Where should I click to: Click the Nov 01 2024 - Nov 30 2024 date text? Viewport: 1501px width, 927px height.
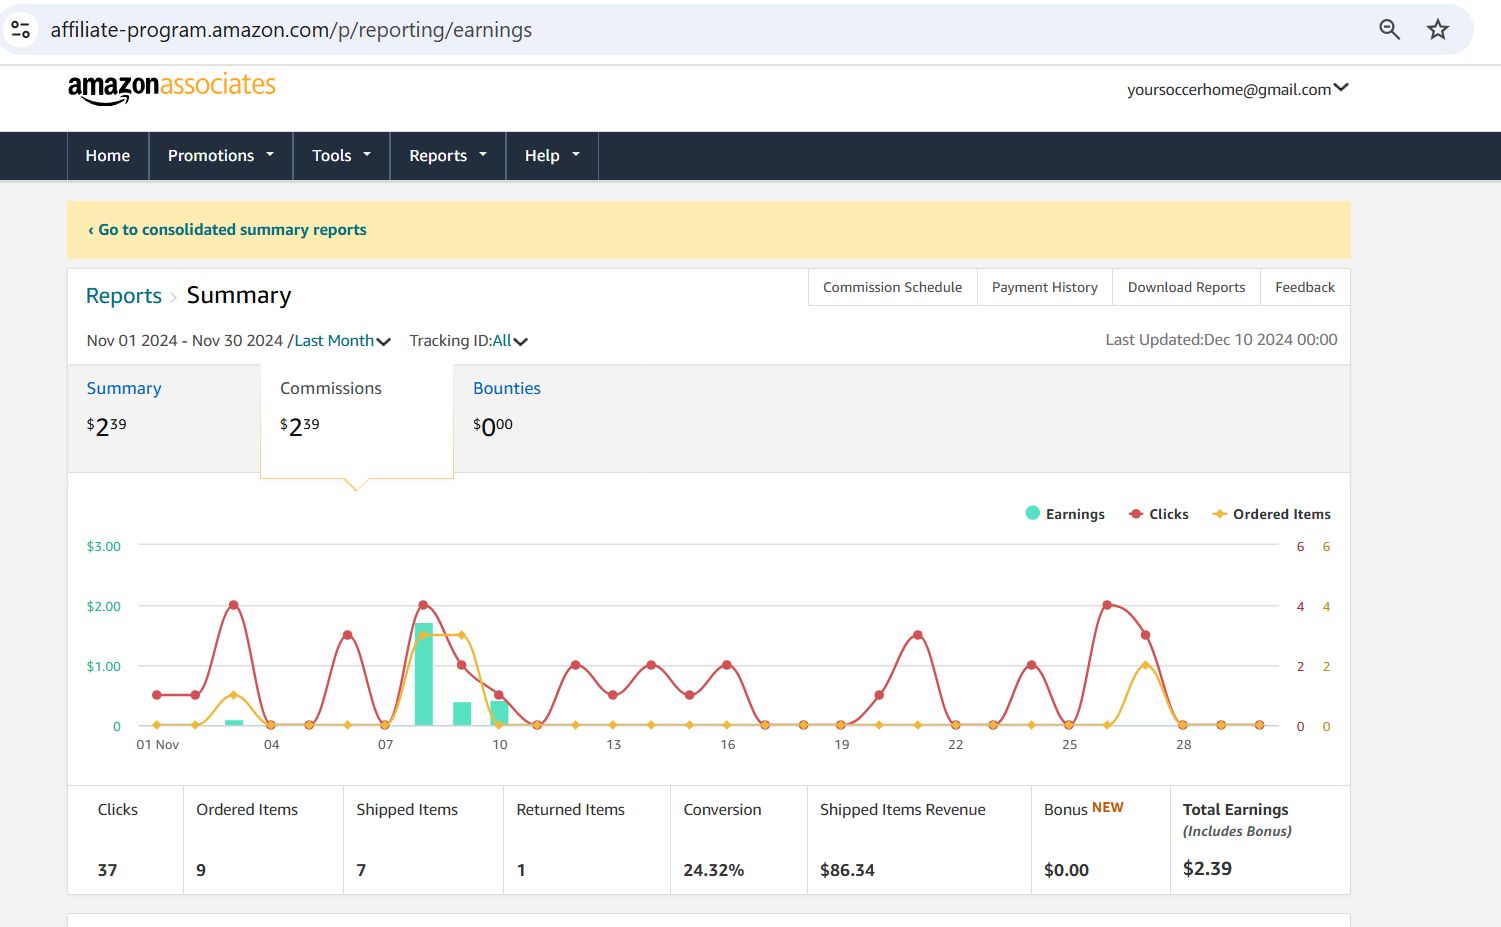185,341
